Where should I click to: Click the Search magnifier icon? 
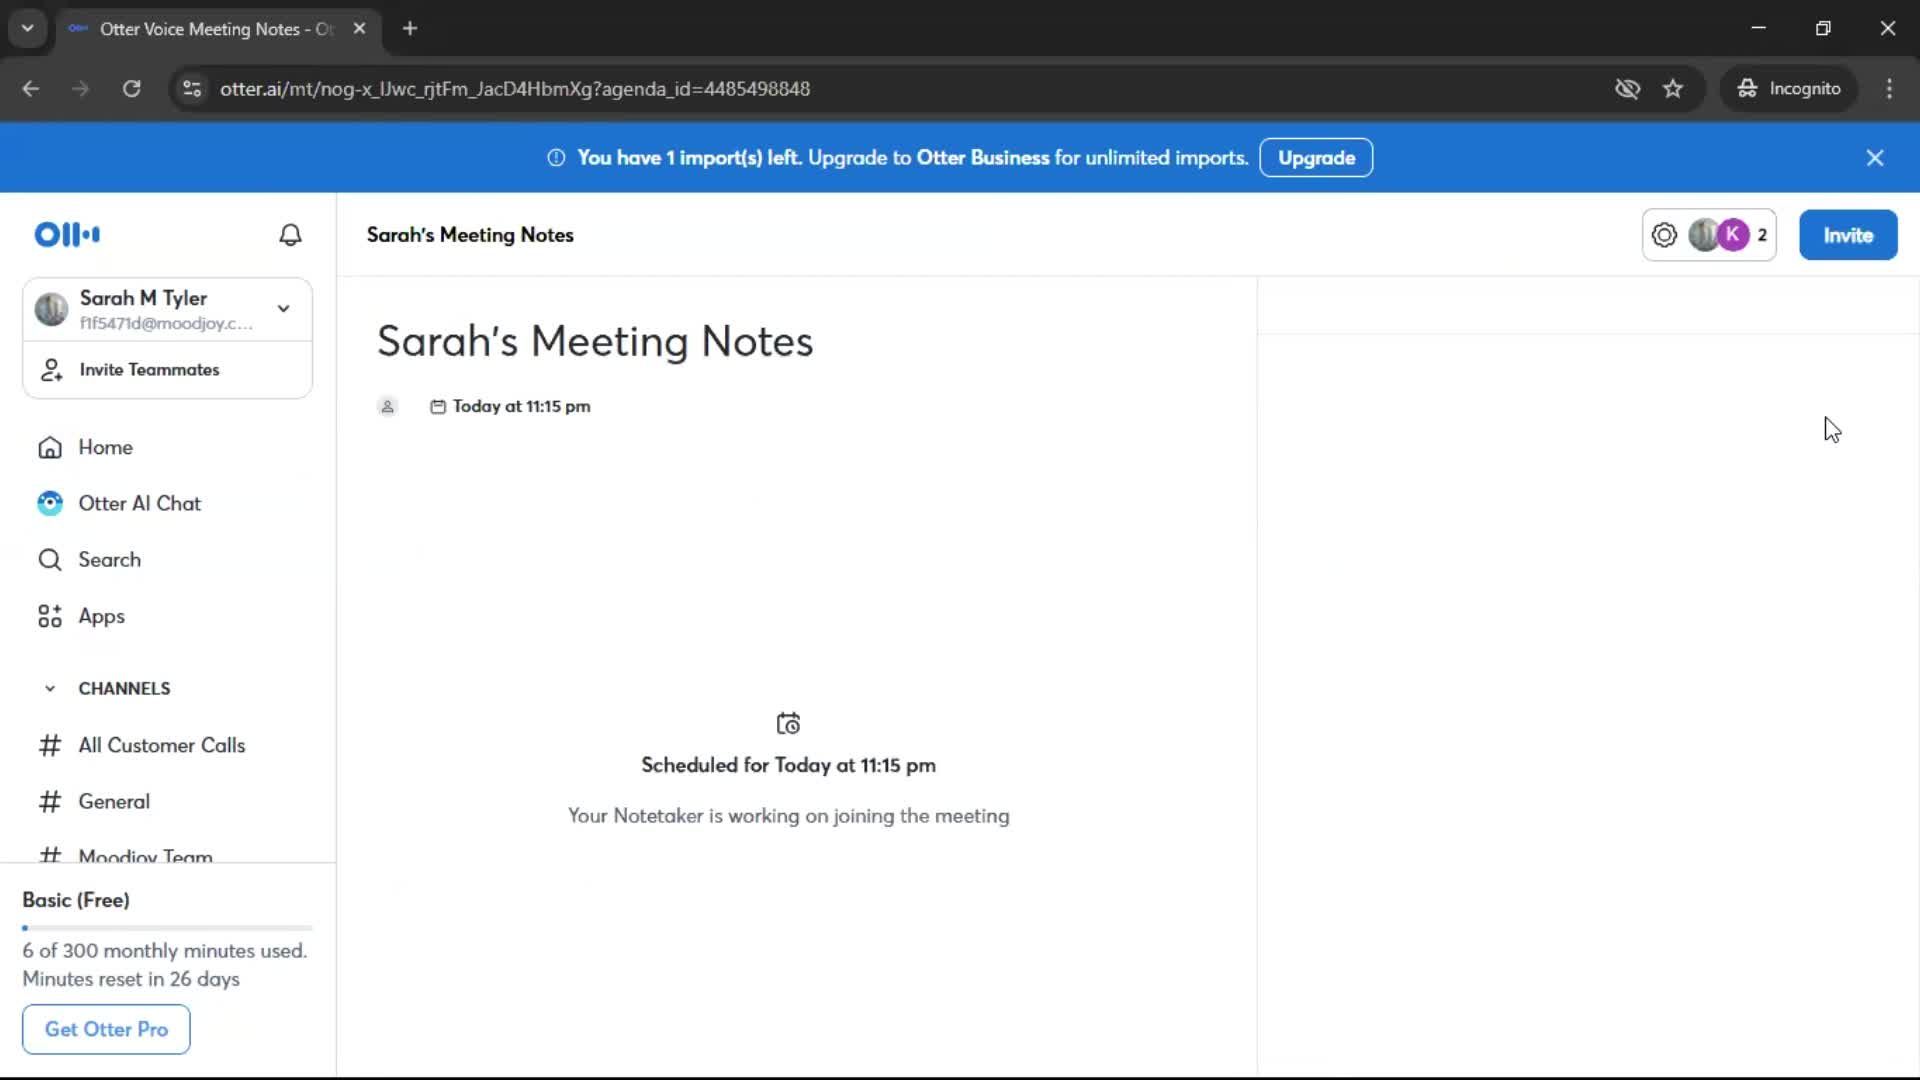50,560
